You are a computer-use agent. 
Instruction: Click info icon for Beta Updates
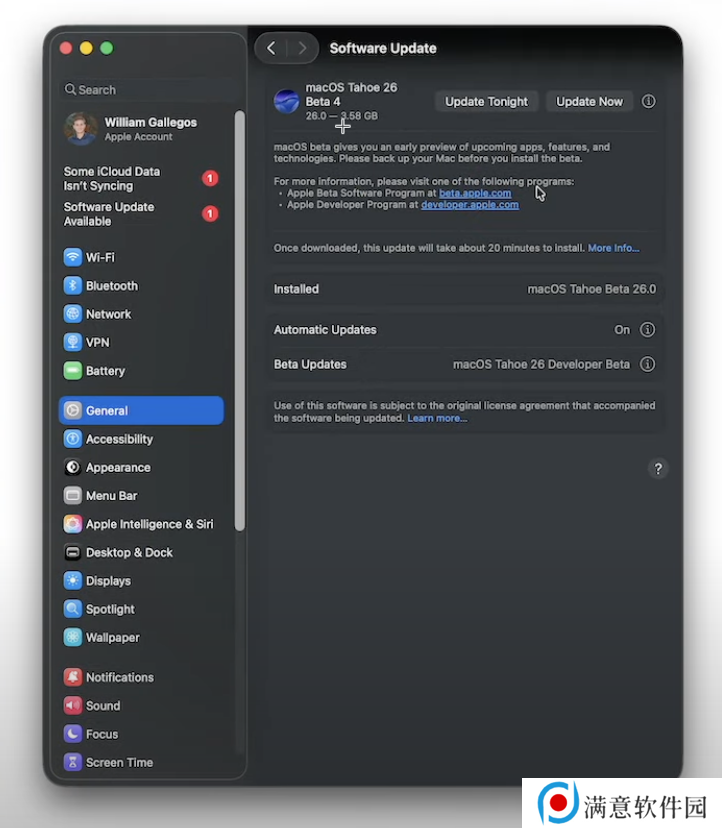648,364
